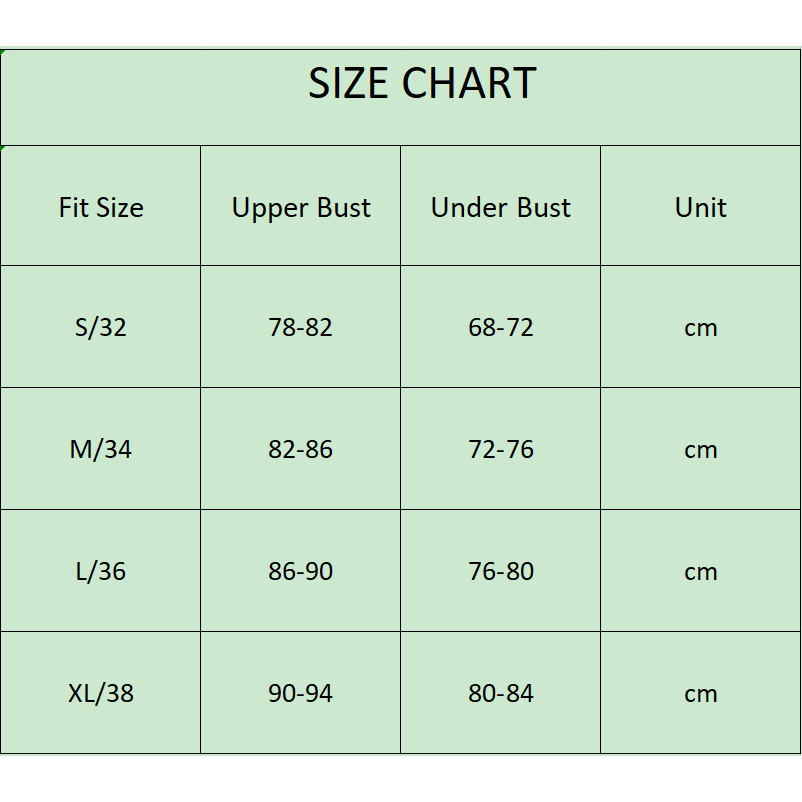Click the S/32 size cell
The width and height of the screenshot is (802, 802).
pos(101,327)
